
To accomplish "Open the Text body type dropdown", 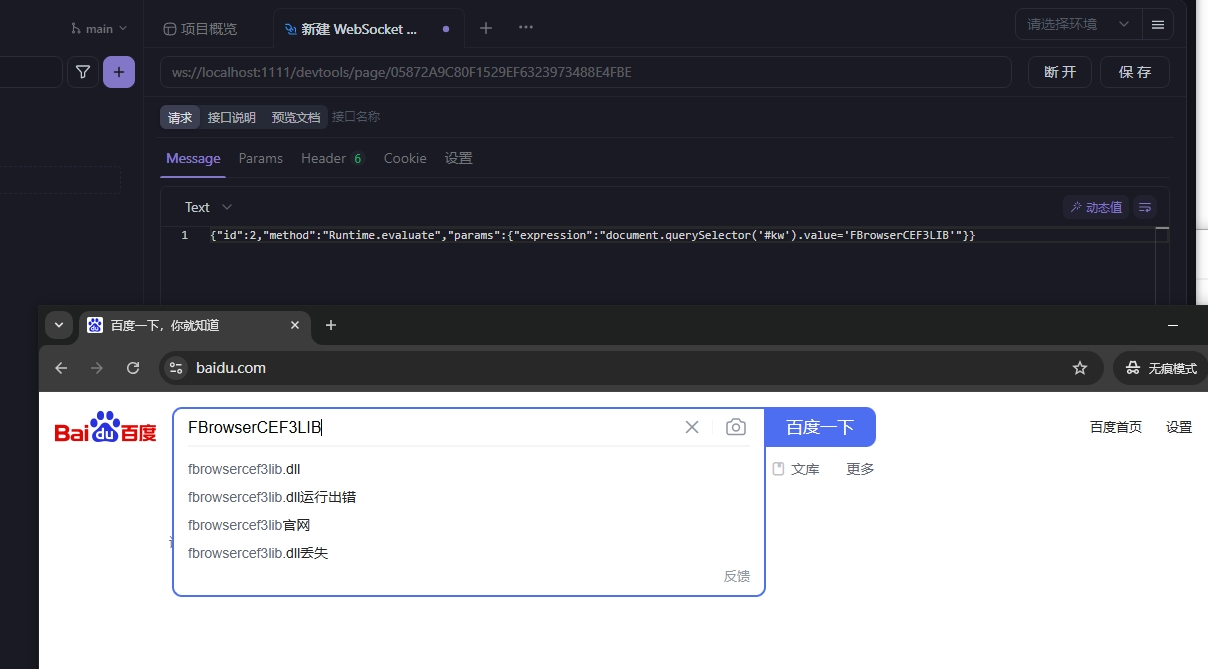I will 205,207.
